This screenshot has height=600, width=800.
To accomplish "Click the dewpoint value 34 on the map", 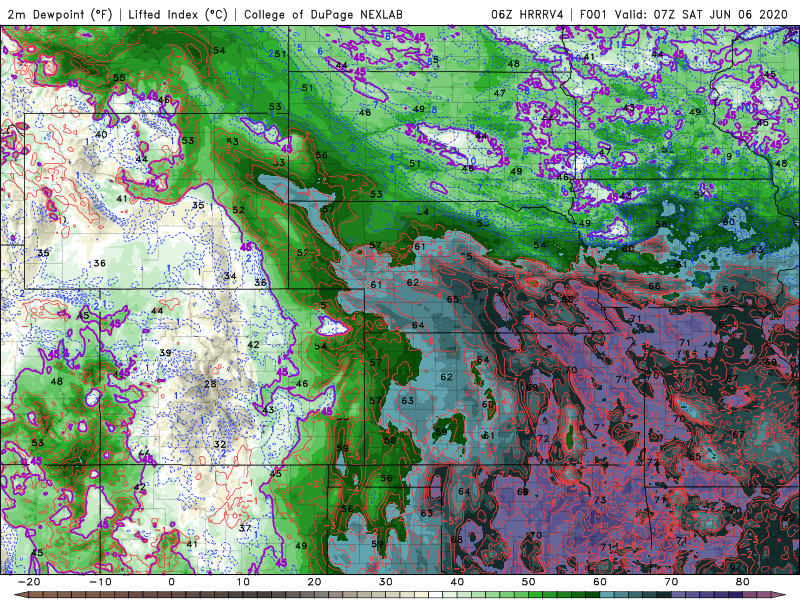I will (x=230, y=276).
